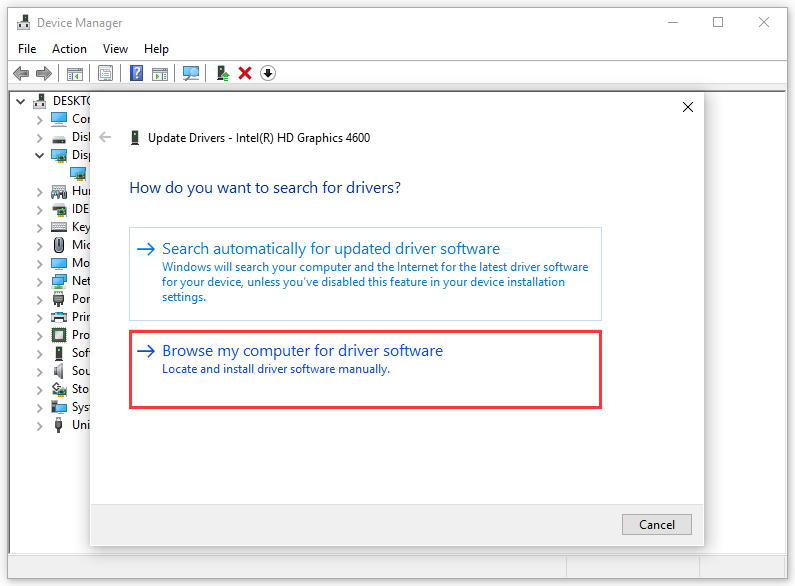Click the Print queues icon

(59, 317)
